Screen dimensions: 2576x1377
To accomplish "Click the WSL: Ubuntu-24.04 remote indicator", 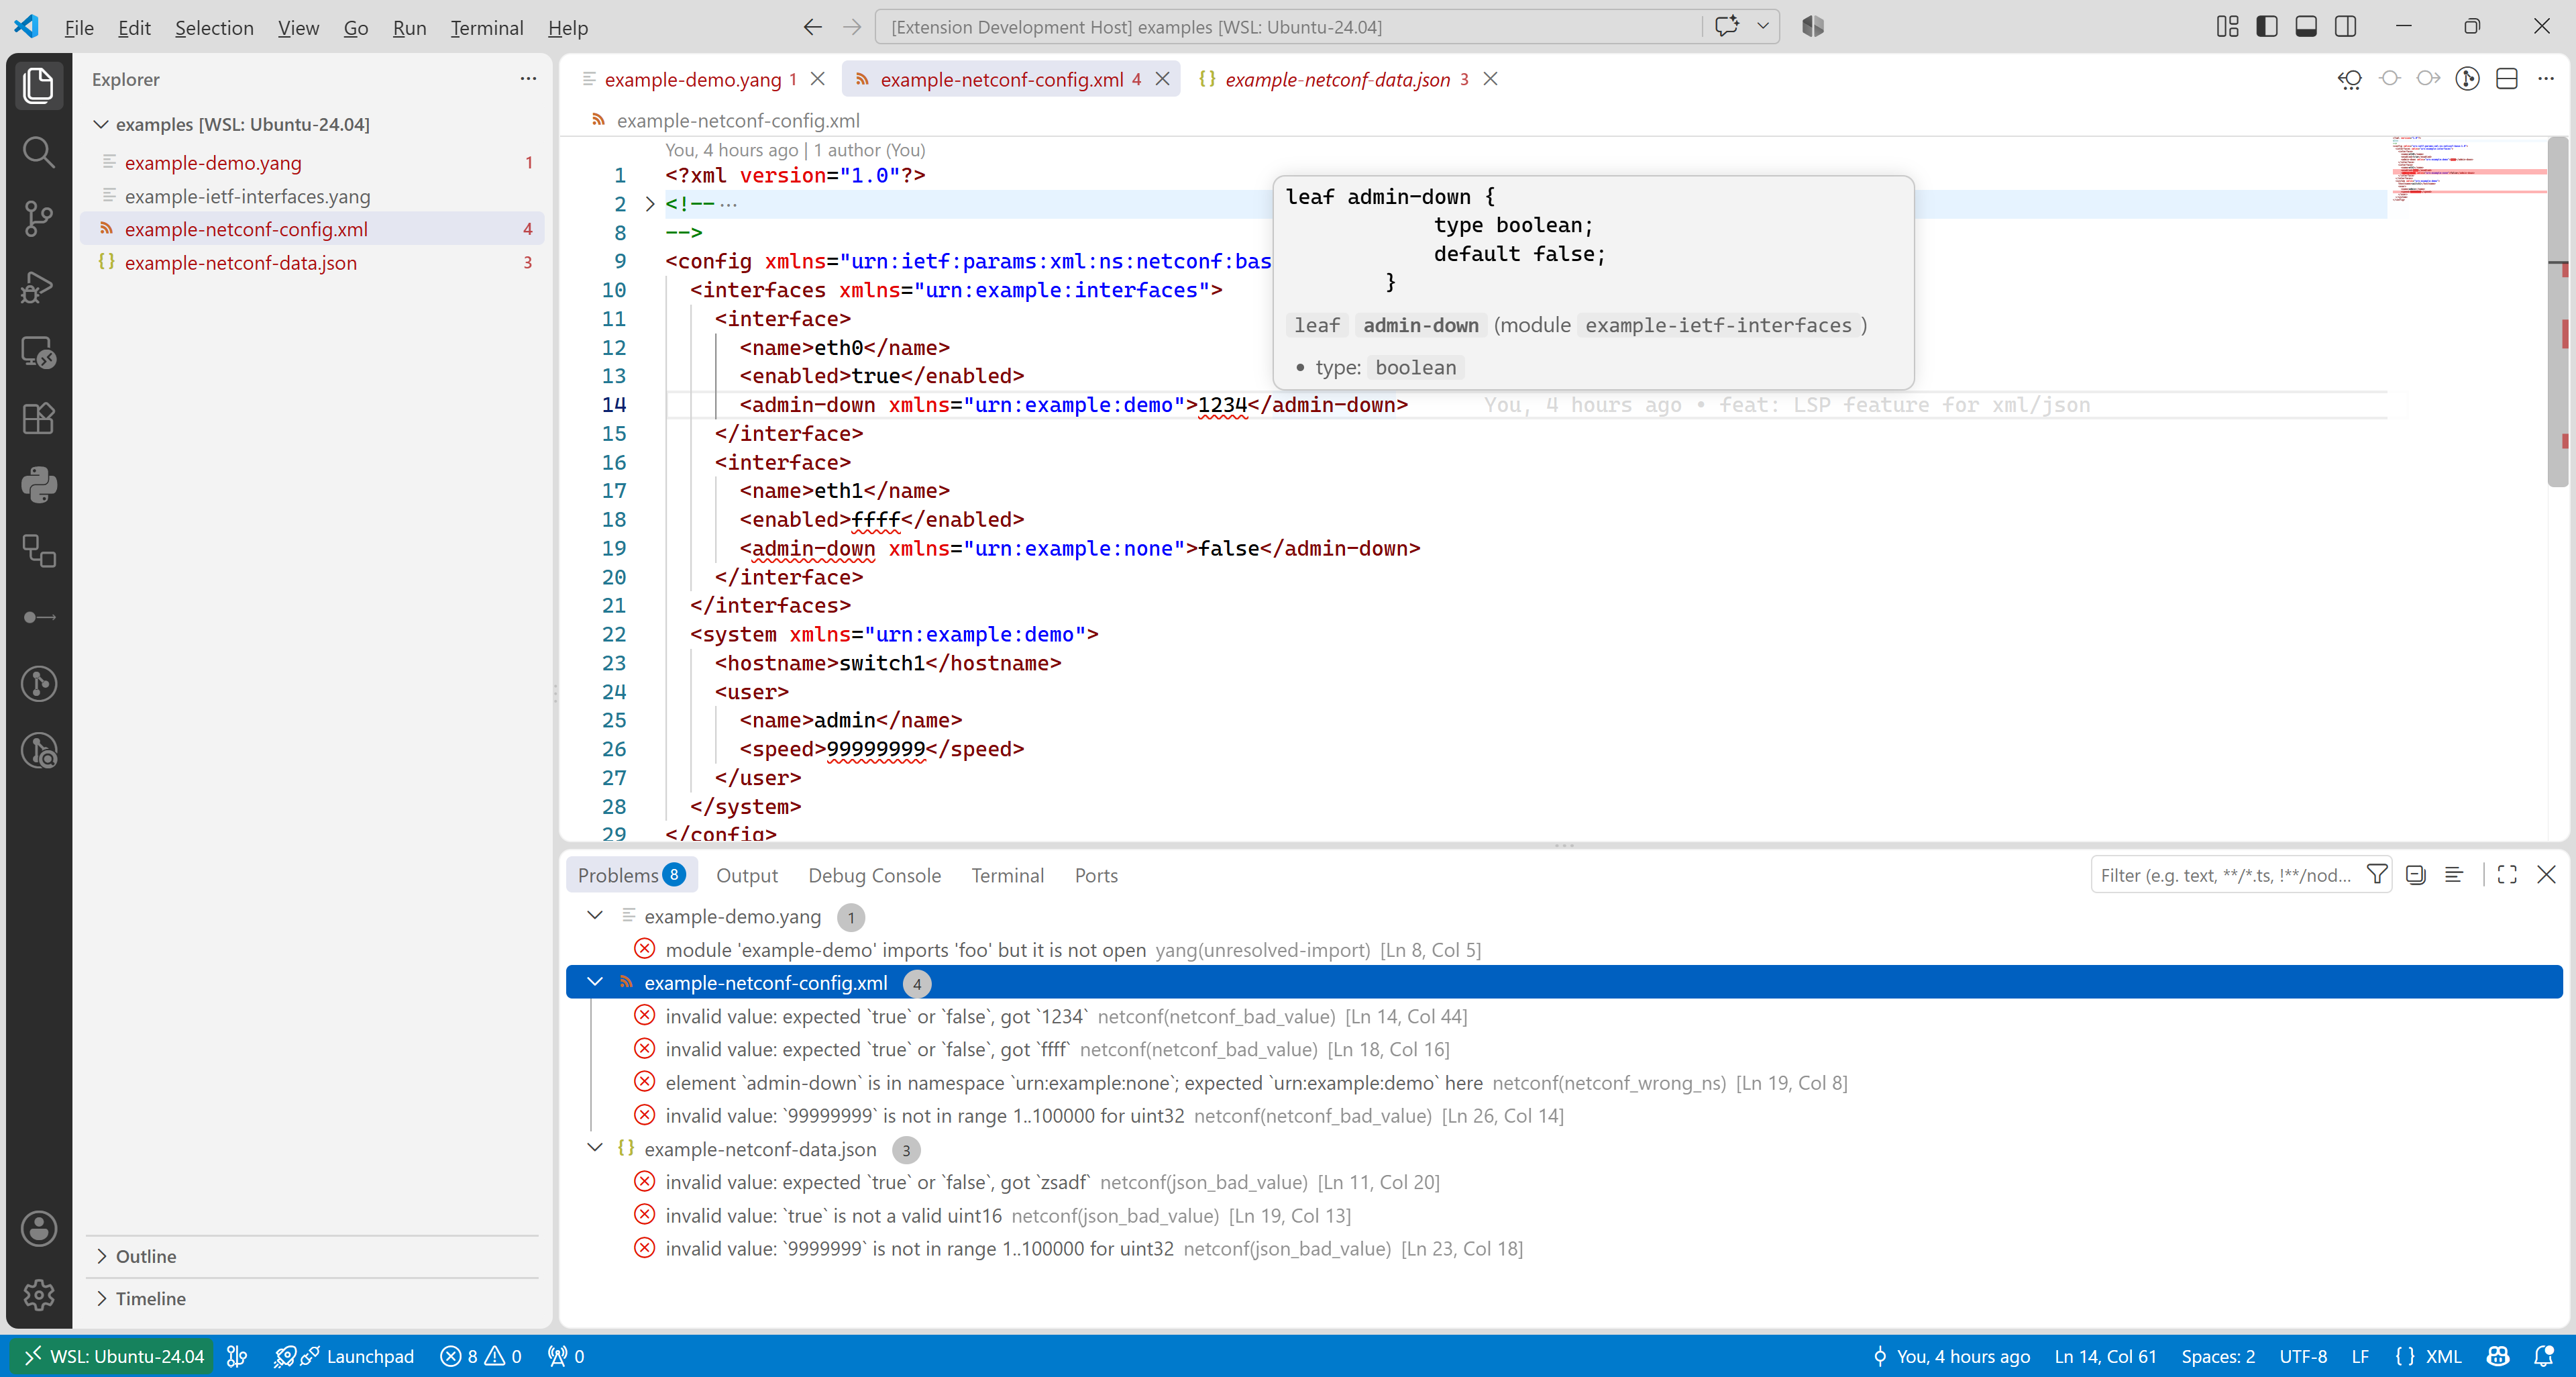I will tap(113, 1356).
